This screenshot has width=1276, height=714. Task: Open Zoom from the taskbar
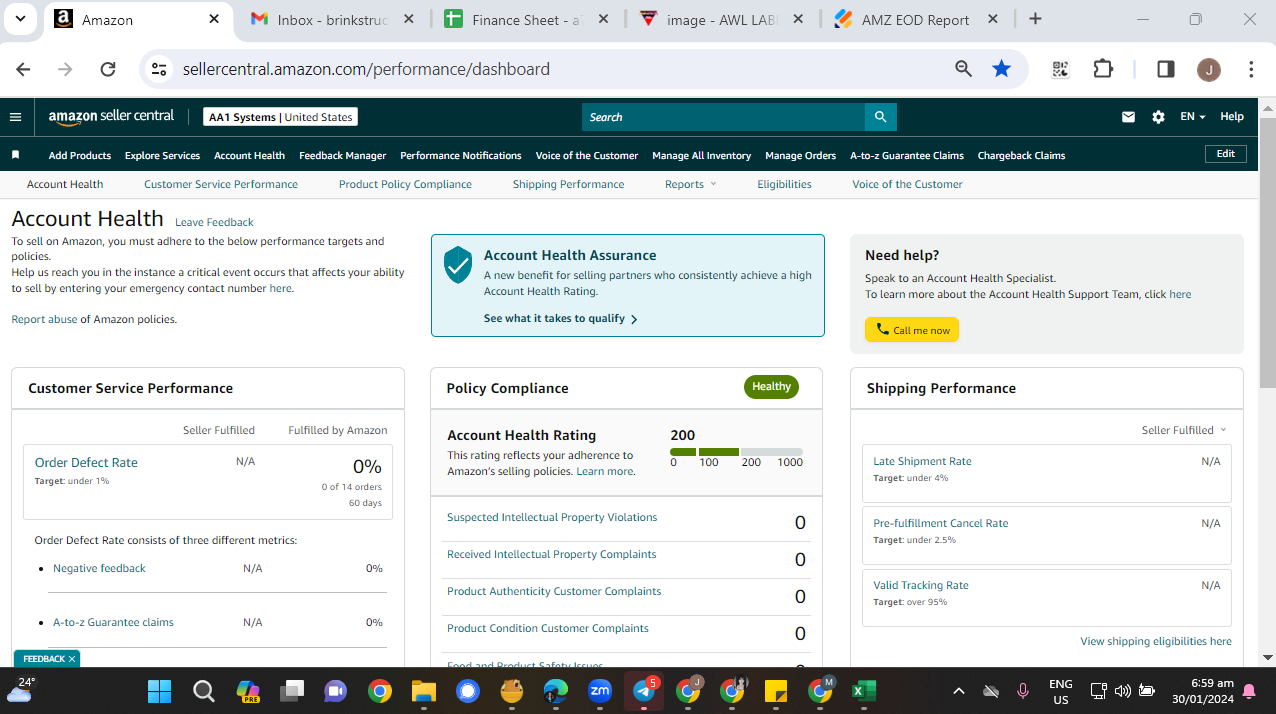tap(600, 691)
